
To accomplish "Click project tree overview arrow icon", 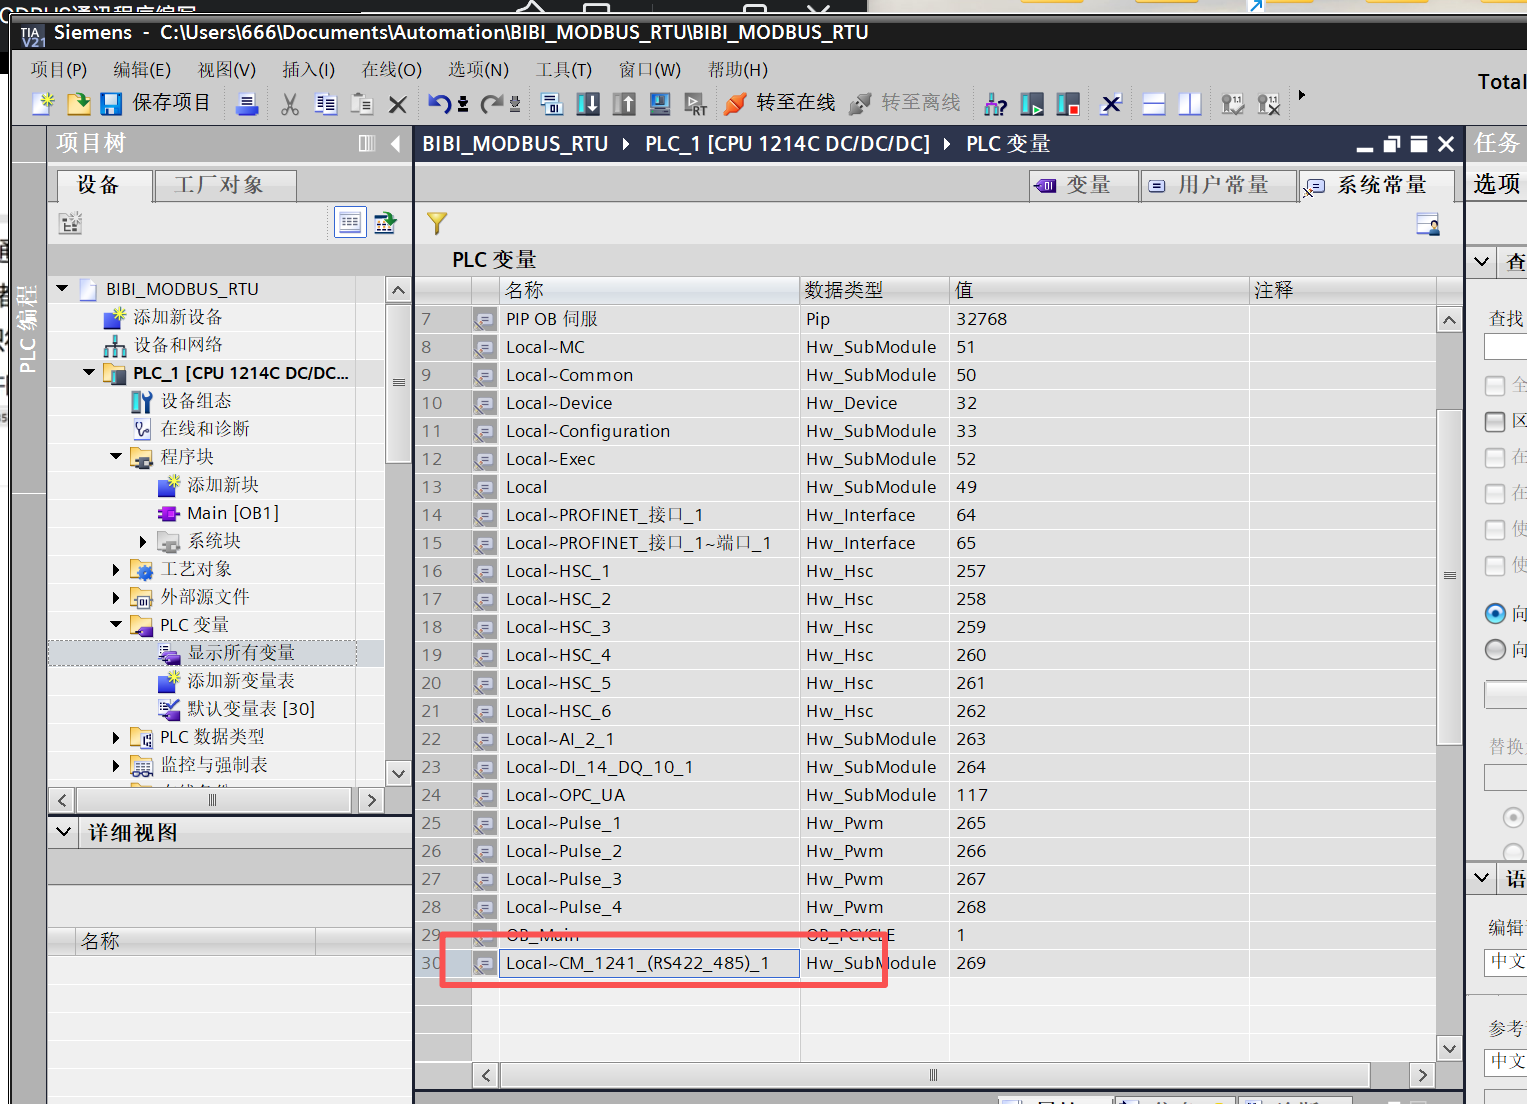I will 385,222.
